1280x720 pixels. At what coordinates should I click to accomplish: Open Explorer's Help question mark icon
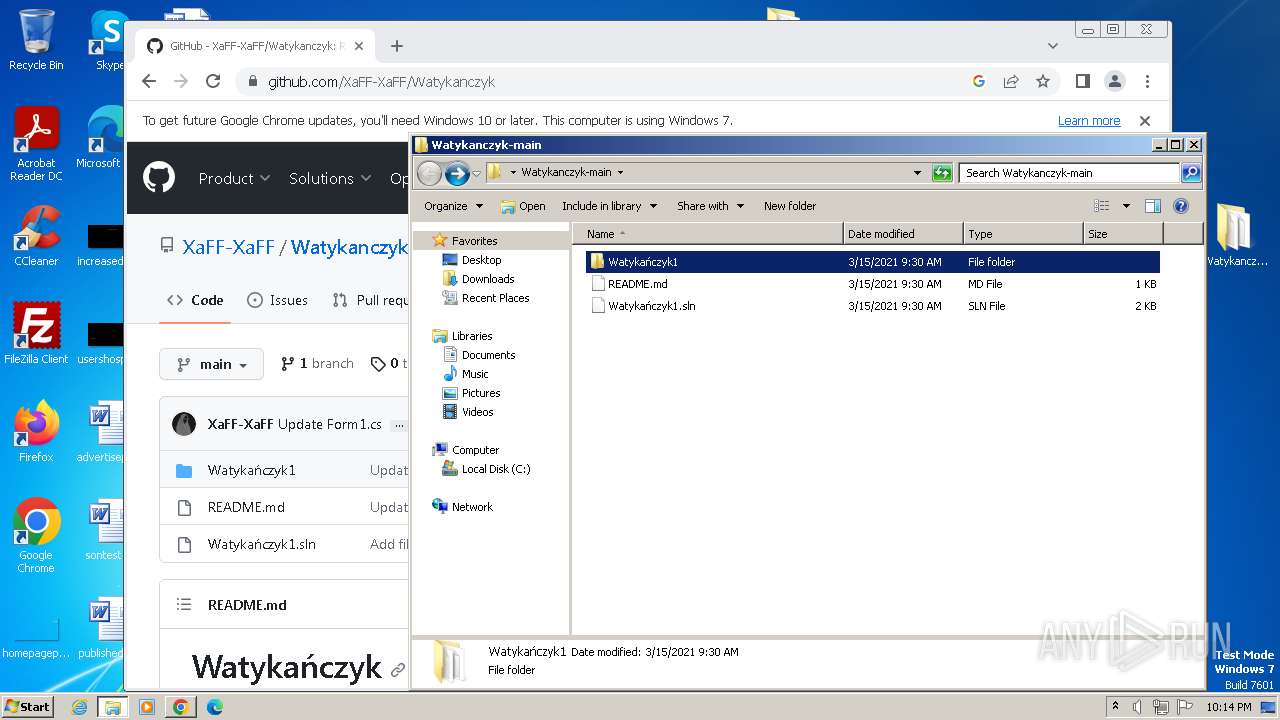coord(1181,206)
